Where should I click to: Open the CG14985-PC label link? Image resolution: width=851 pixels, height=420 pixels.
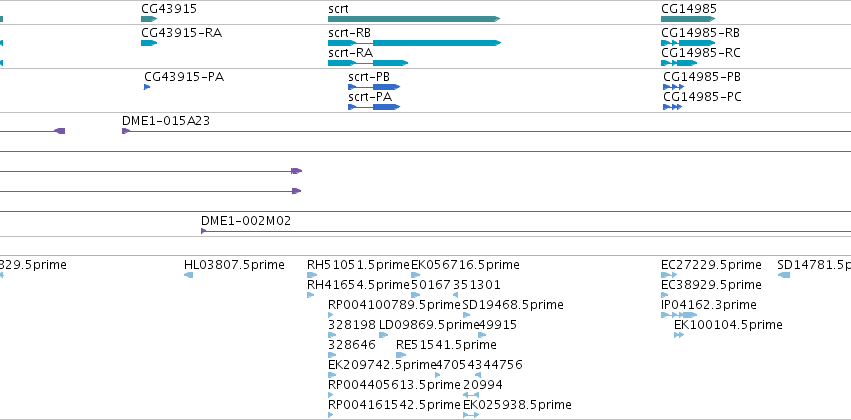coord(702,97)
